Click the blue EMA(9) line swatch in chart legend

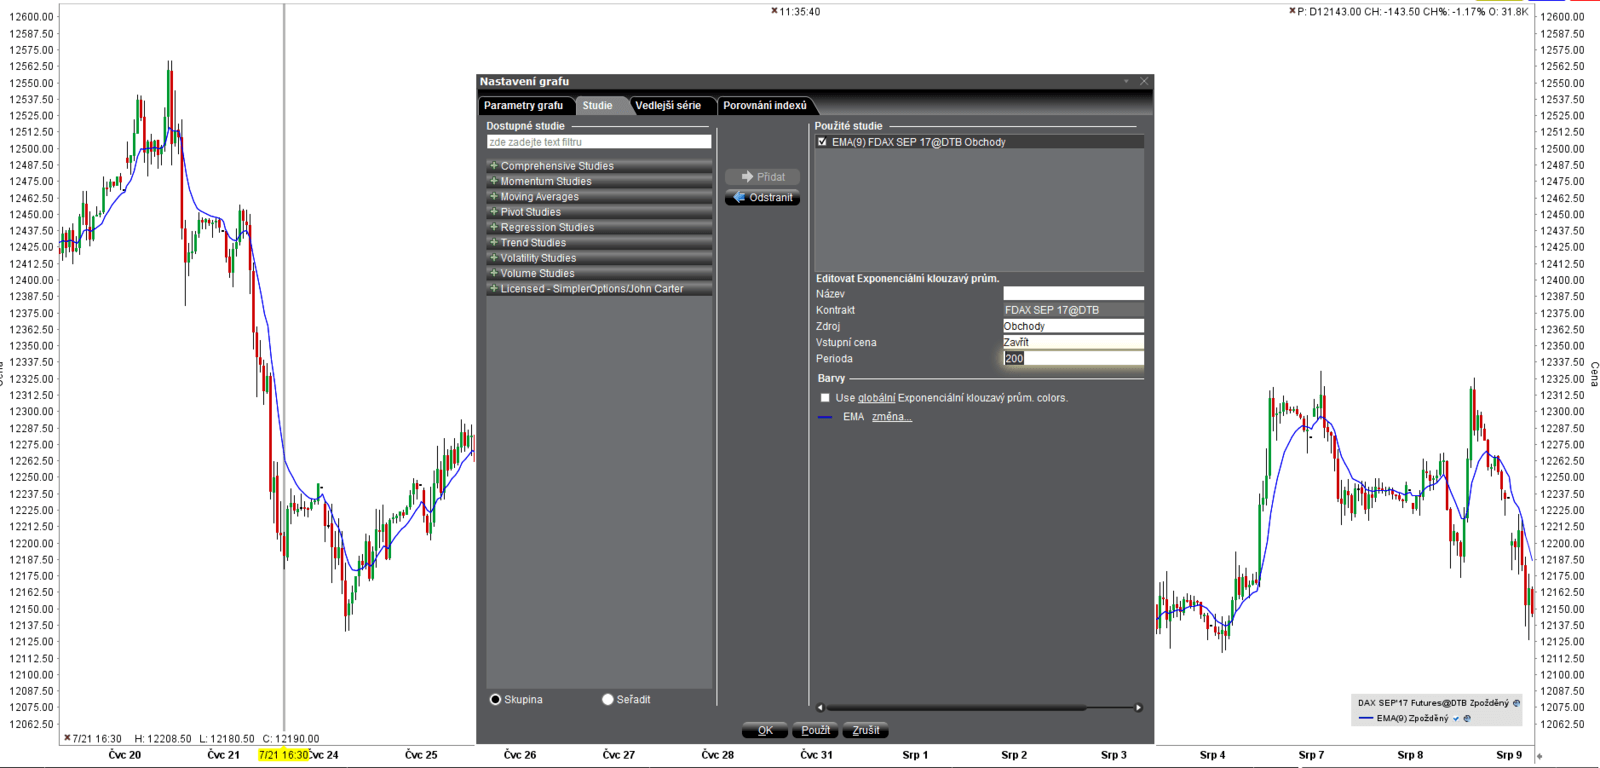click(1366, 718)
